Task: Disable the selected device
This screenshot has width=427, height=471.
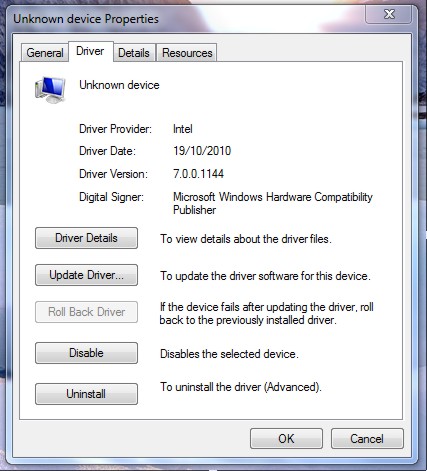Action: (x=86, y=353)
